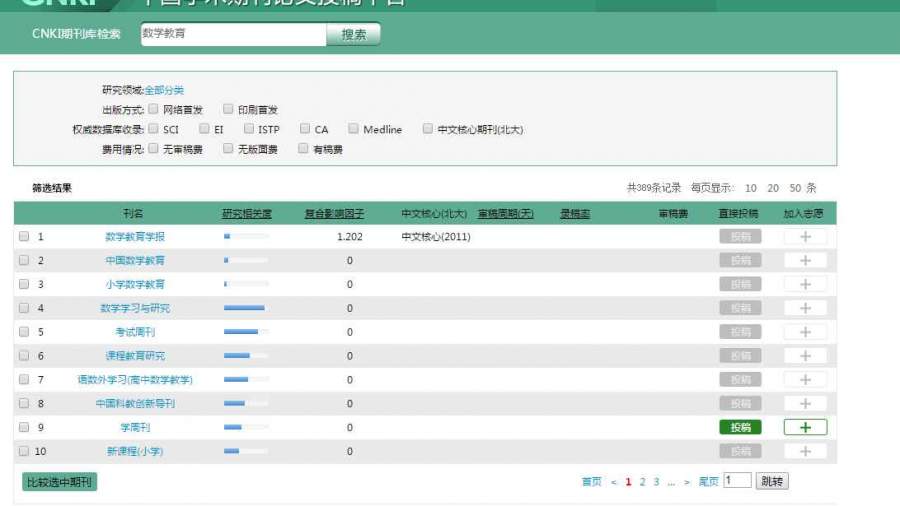
Task: Click the search input containing 数学教育
Action: [x=232, y=34]
